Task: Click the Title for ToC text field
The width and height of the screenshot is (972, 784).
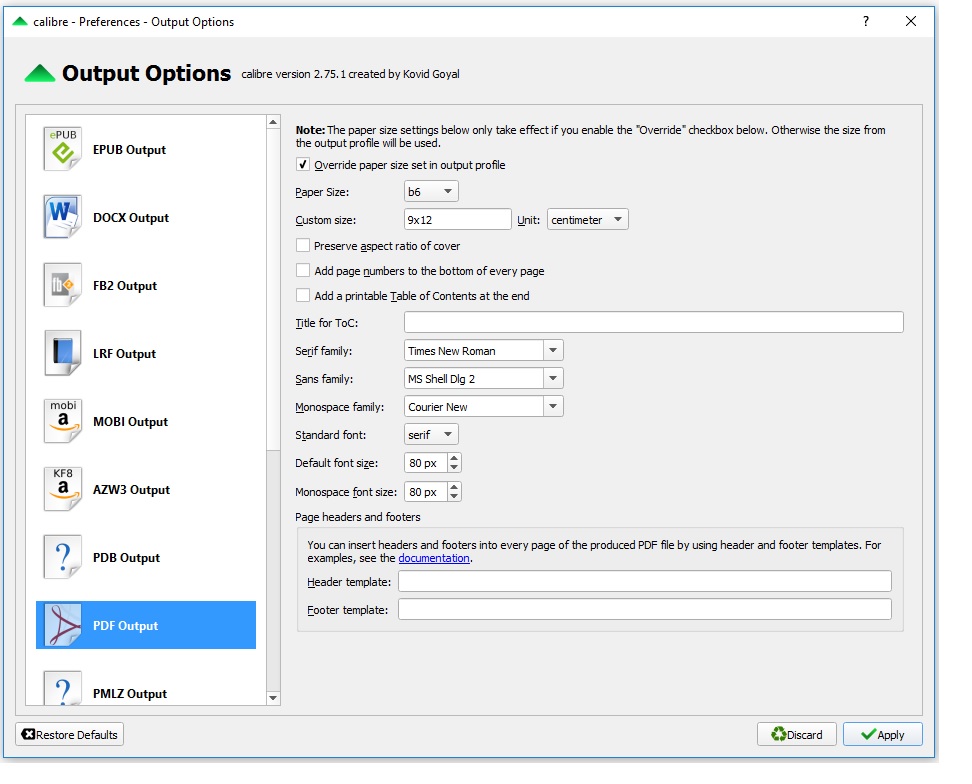Action: click(653, 322)
